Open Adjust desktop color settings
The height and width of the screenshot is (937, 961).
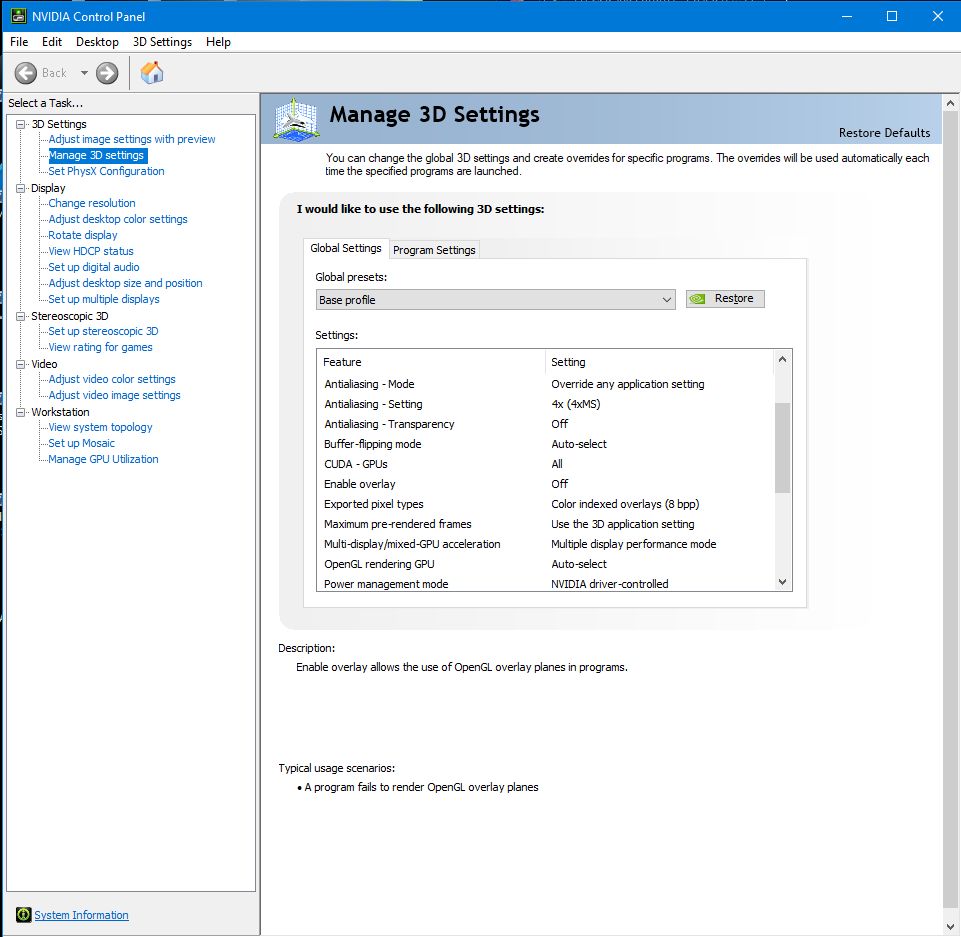pyautogui.click(x=118, y=219)
